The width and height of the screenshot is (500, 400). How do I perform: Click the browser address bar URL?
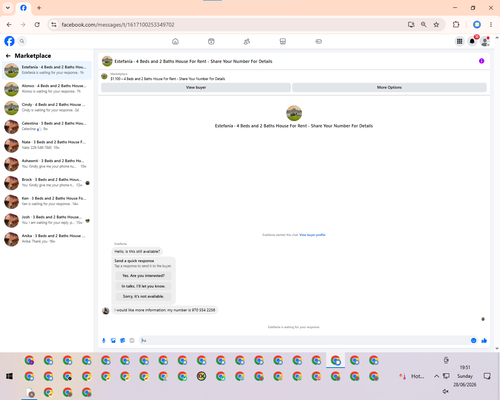[x=118, y=25]
